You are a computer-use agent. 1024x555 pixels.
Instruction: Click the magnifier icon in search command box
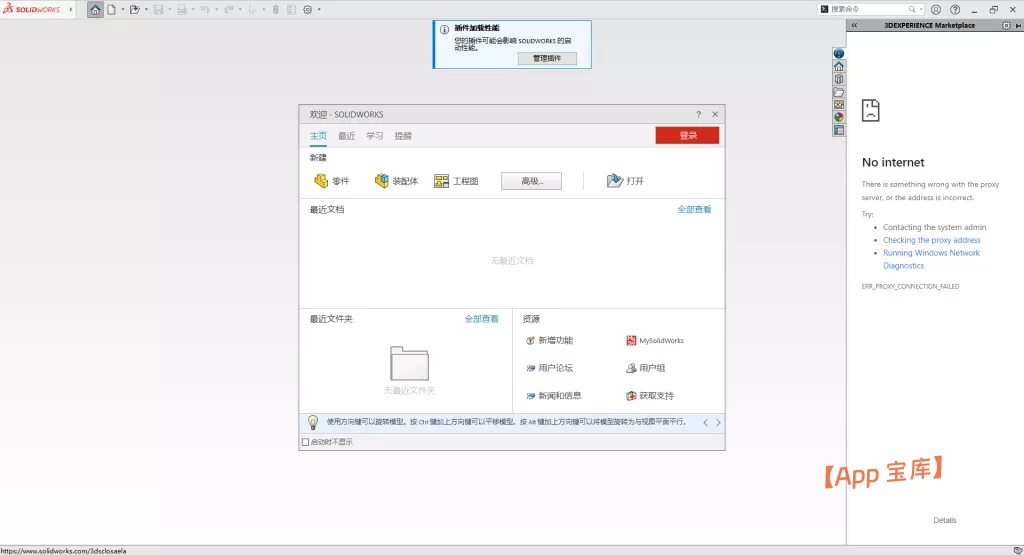(912, 9)
